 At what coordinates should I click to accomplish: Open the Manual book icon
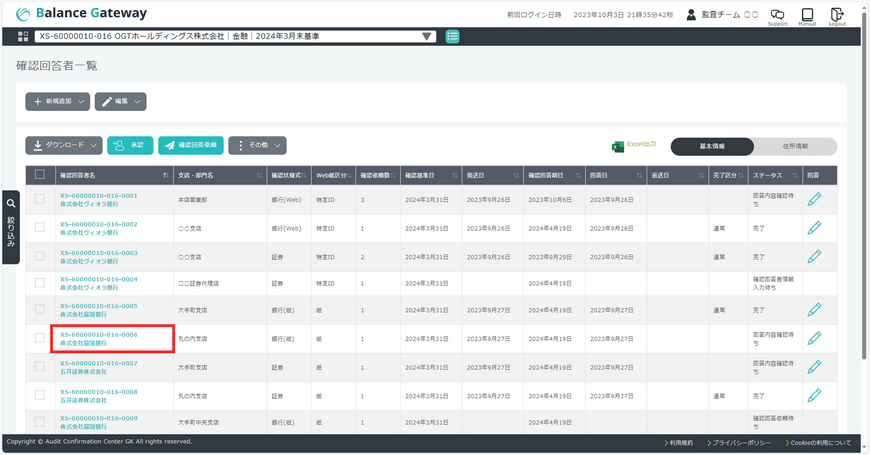tap(807, 15)
